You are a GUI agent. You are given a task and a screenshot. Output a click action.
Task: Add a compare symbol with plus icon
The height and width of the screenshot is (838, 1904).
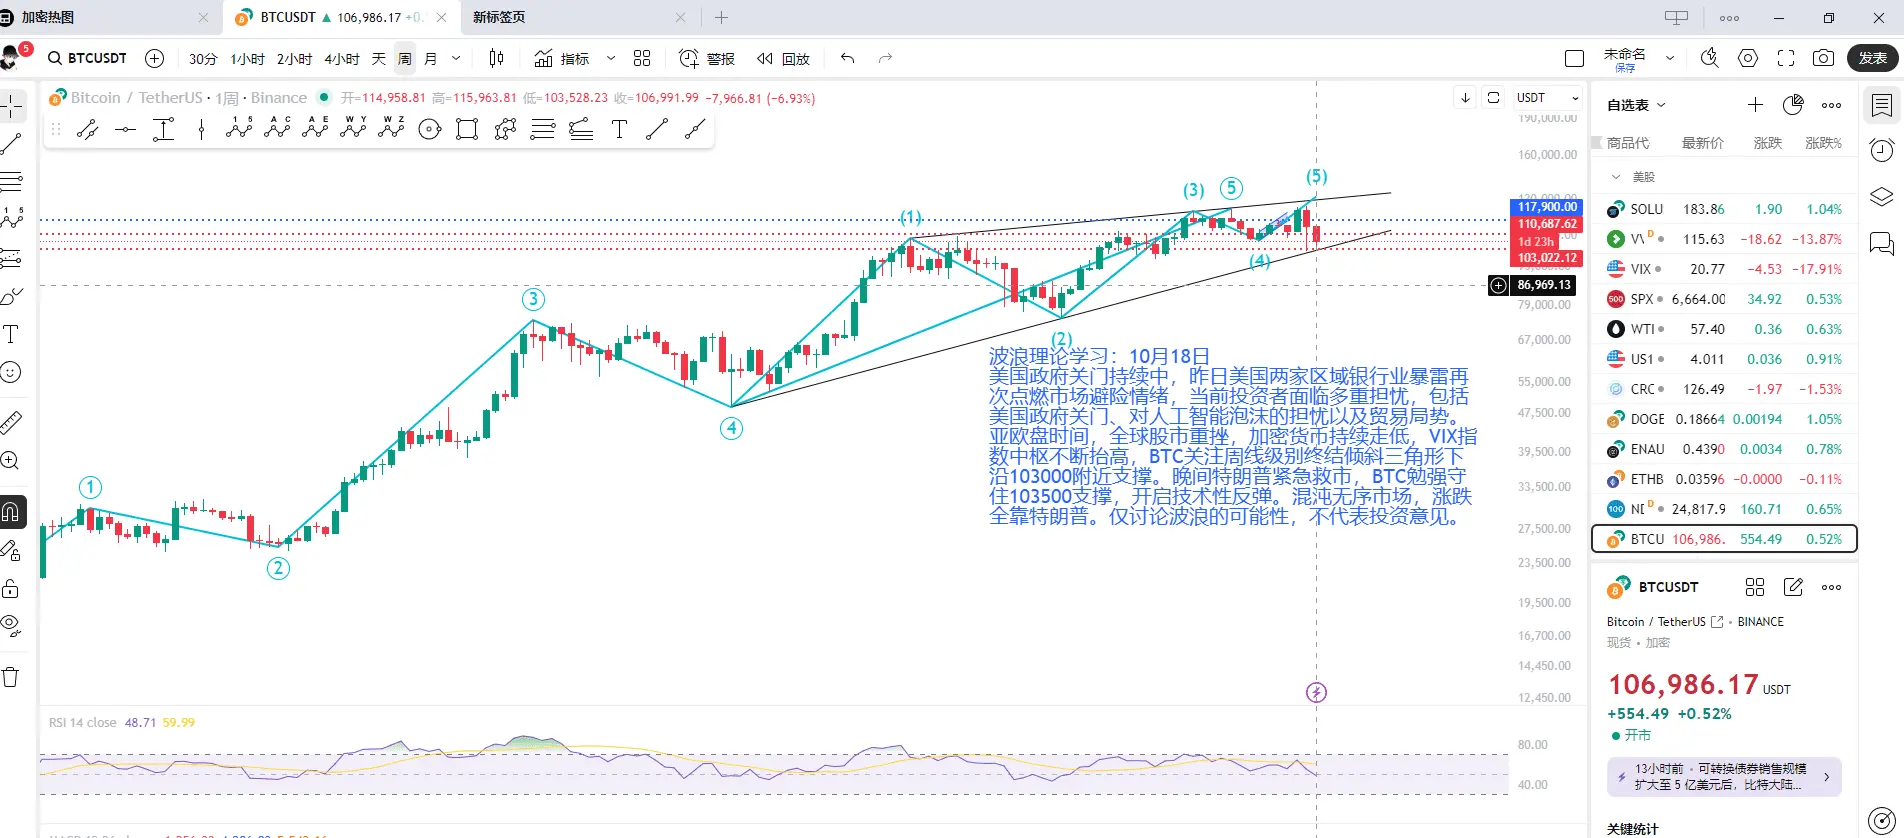155,59
